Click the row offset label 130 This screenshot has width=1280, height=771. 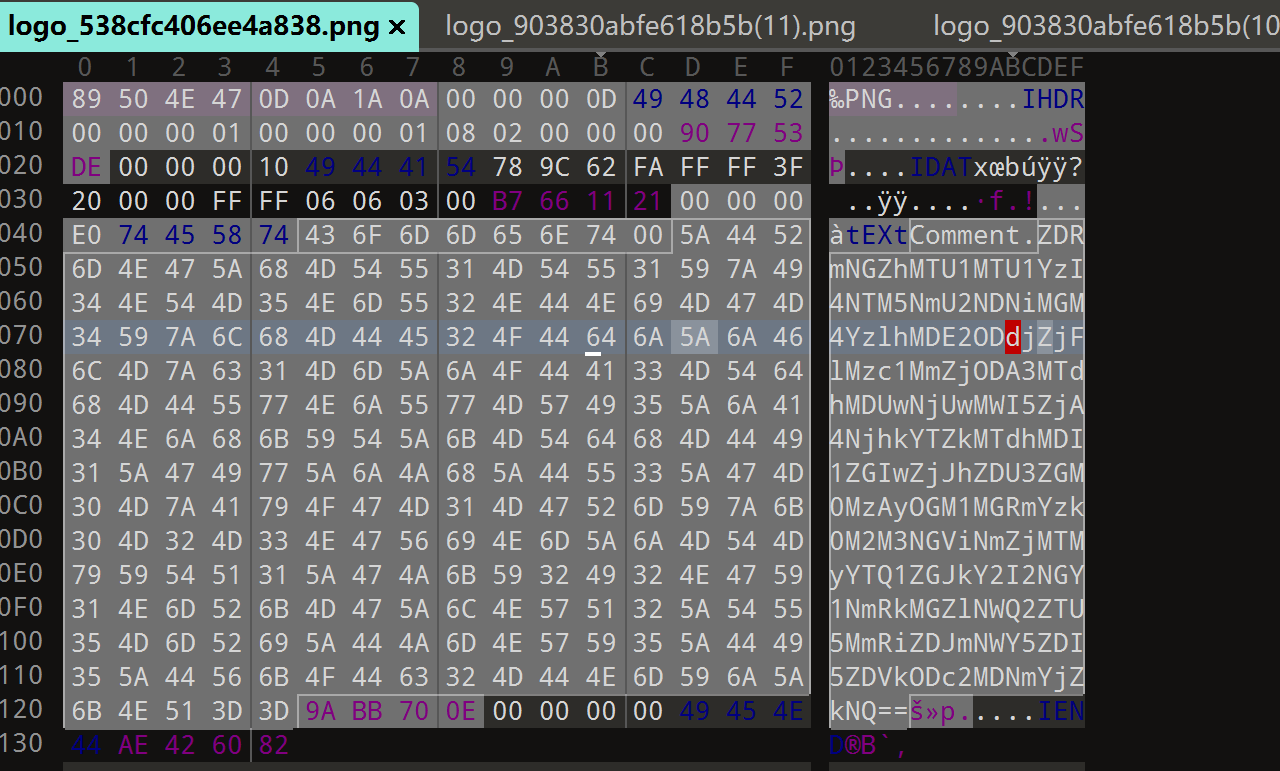pyautogui.click(x=22, y=742)
